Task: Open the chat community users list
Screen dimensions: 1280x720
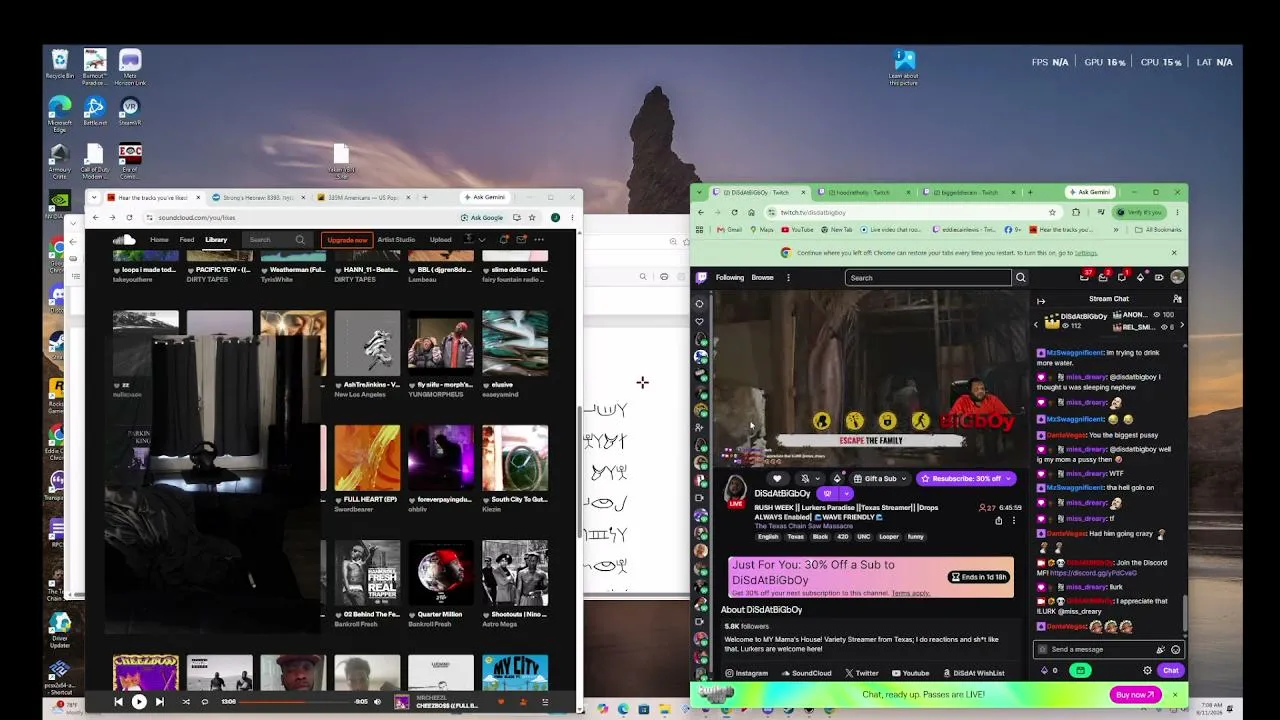Action: 1177,299
